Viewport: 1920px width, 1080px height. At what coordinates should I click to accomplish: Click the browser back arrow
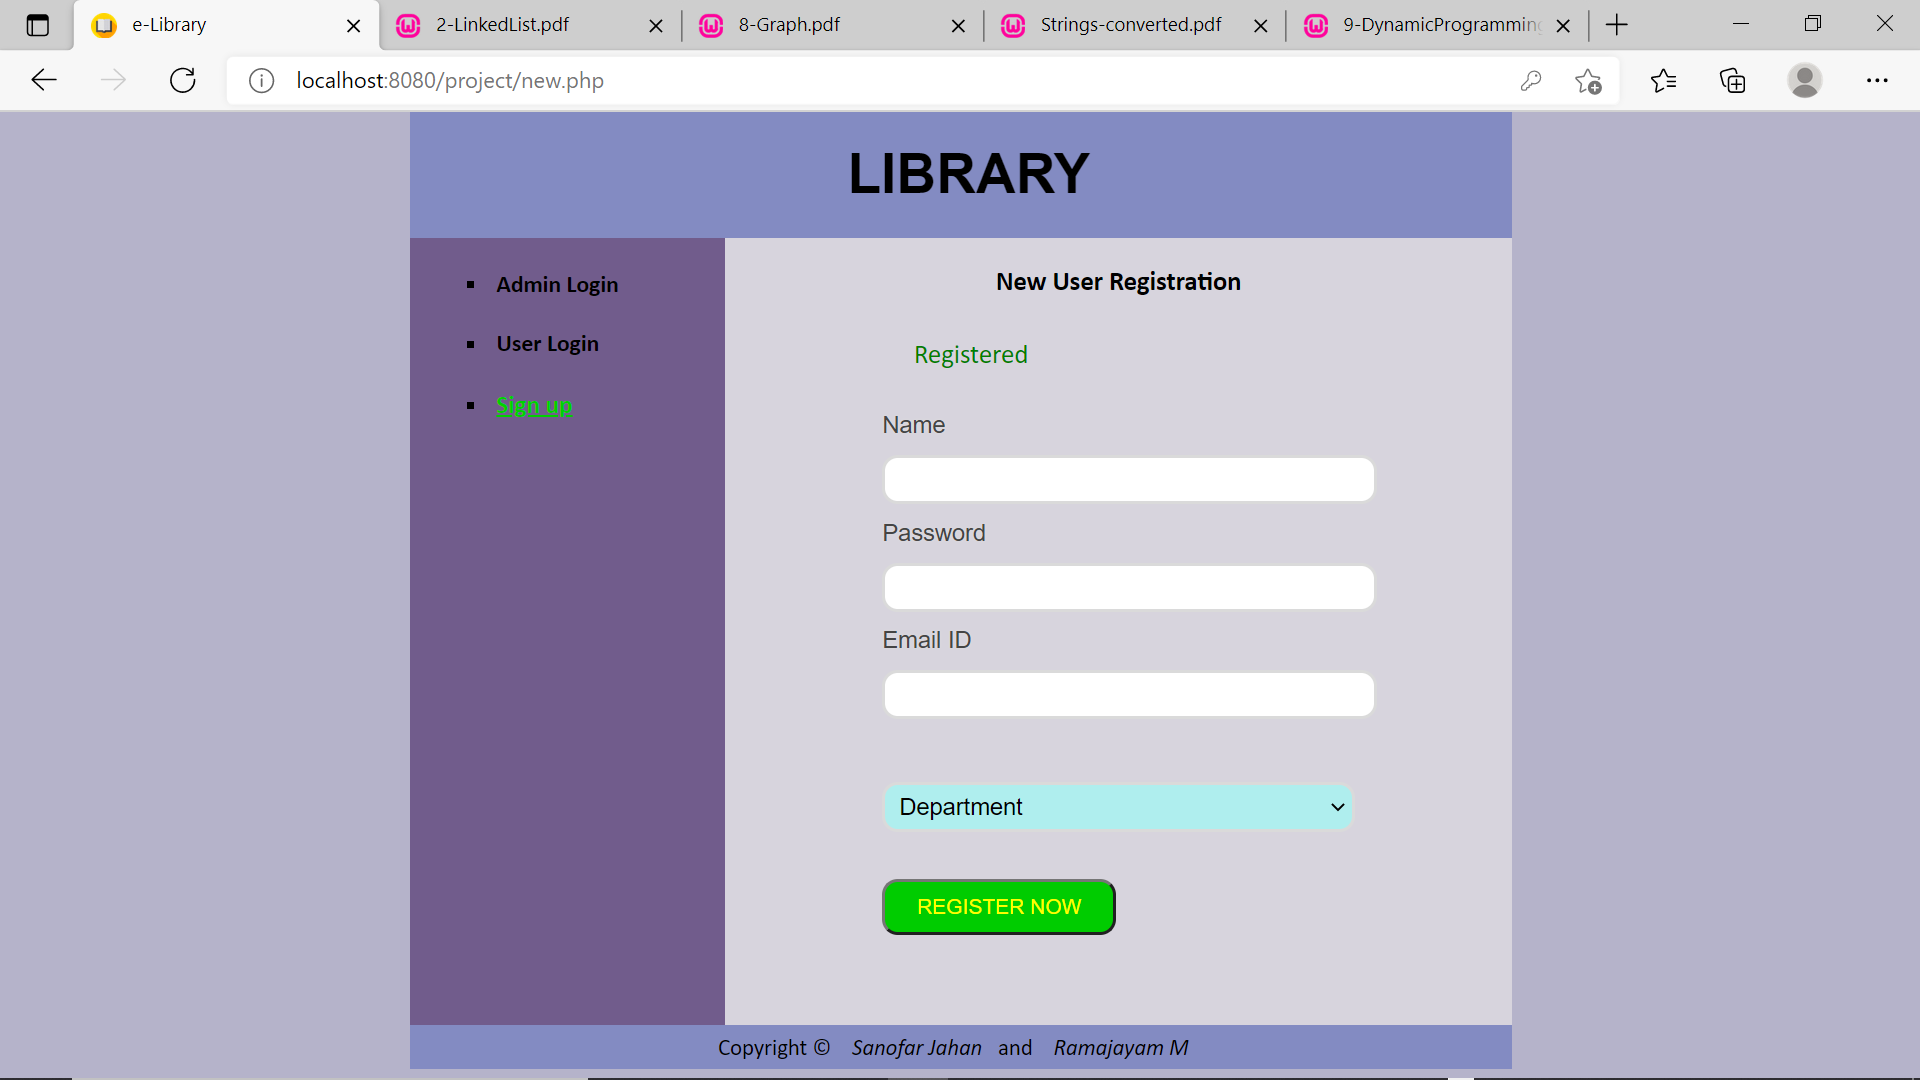44,80
